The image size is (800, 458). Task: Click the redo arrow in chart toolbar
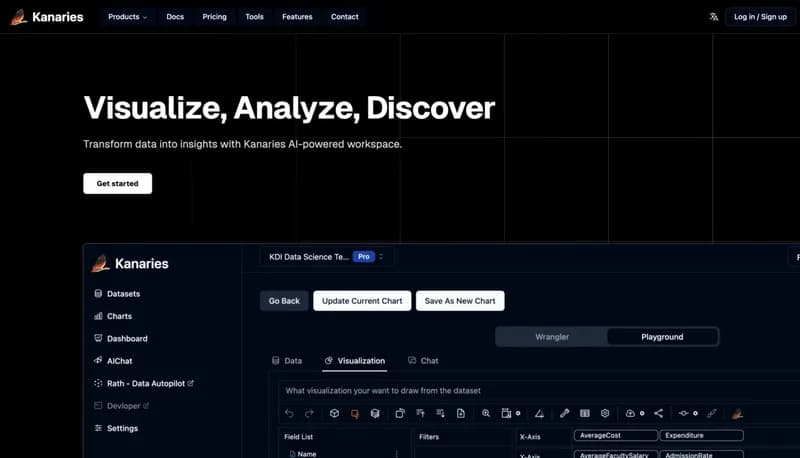pos(309,413)
